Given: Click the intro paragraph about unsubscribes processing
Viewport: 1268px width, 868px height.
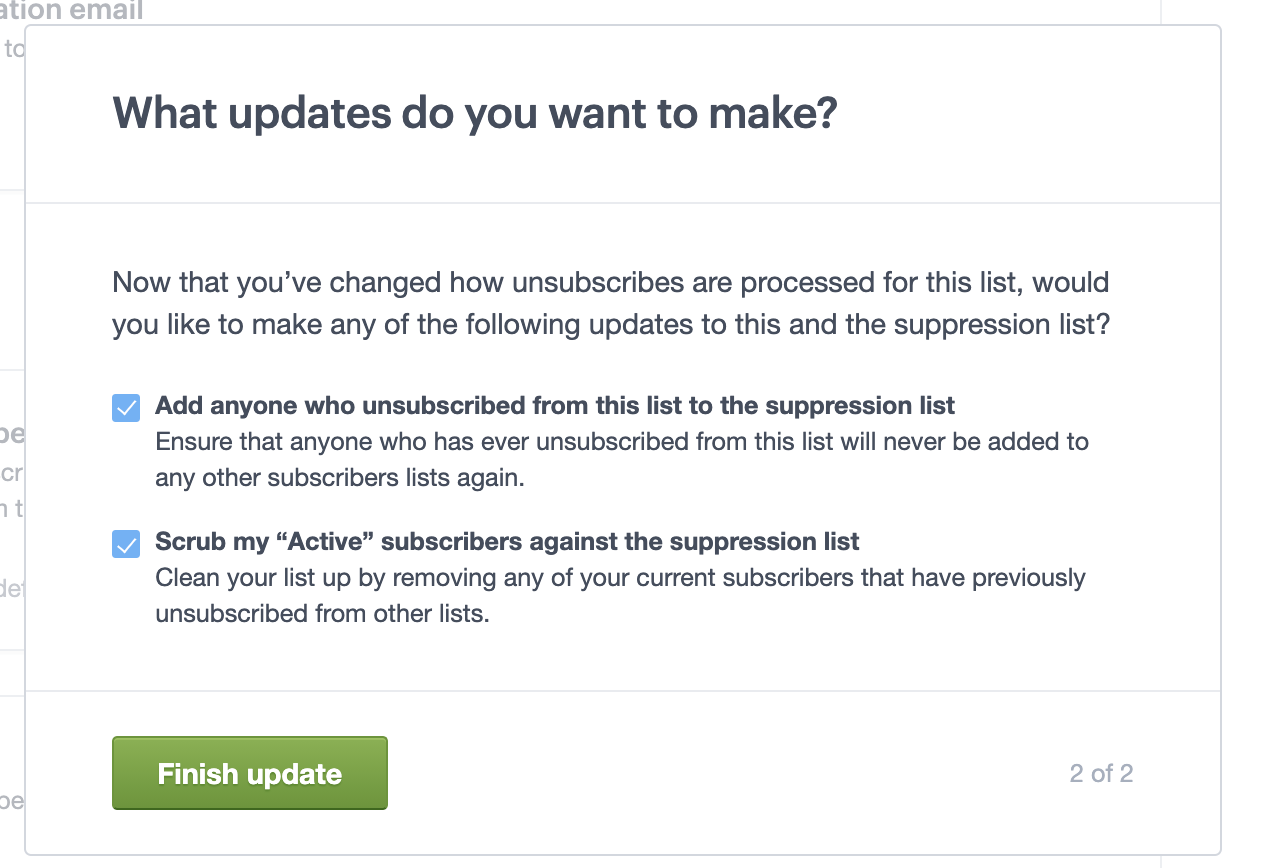Looking at the screenshot, I should coord(610,300).
